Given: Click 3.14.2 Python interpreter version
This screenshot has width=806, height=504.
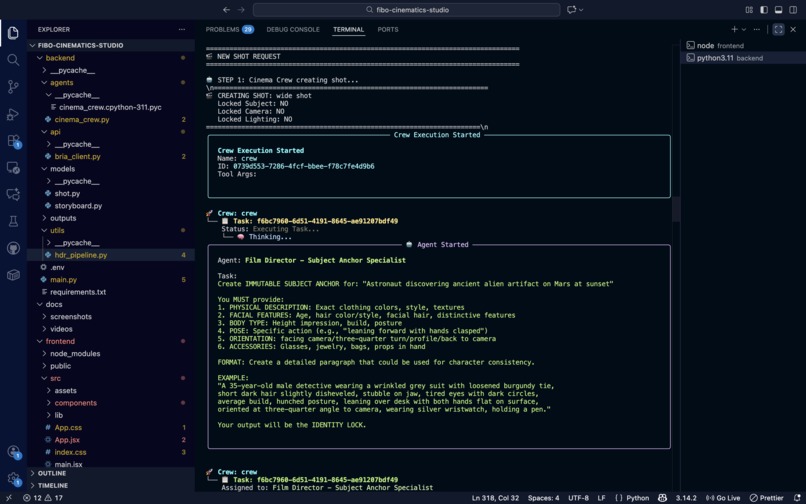Looking at the screenshot, I should (686, 498).
